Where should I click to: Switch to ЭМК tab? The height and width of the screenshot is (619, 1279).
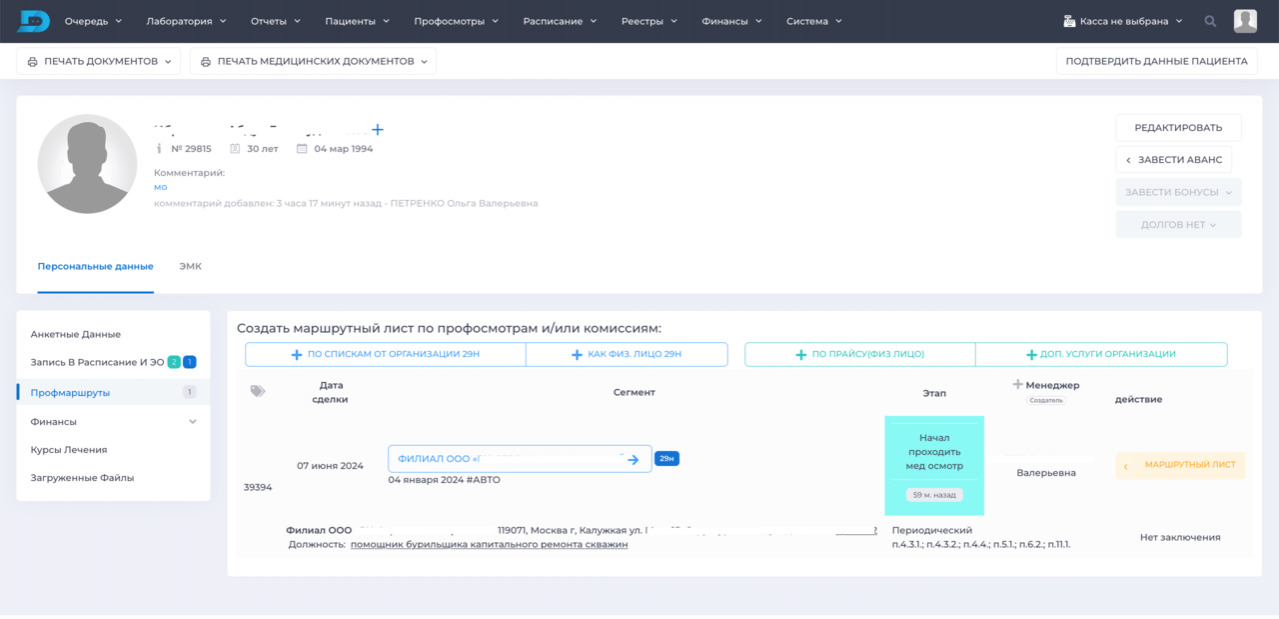point(190,267)
